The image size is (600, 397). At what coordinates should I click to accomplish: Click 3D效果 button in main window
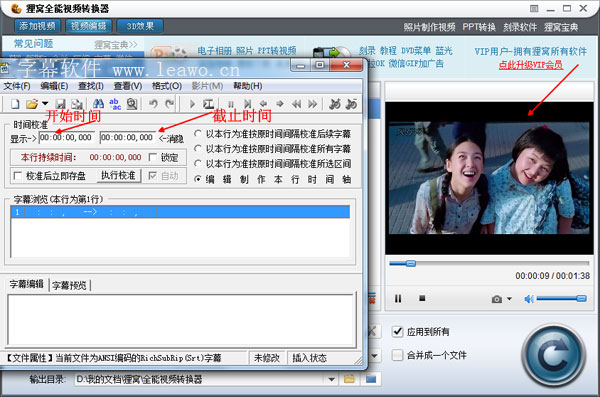tap(140, 26)
